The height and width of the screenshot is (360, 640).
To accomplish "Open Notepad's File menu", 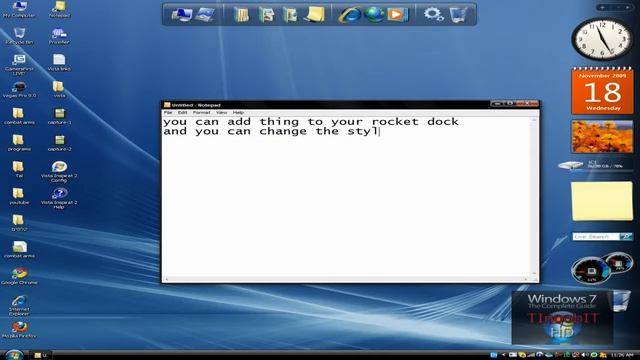I will tap(168, 112).
